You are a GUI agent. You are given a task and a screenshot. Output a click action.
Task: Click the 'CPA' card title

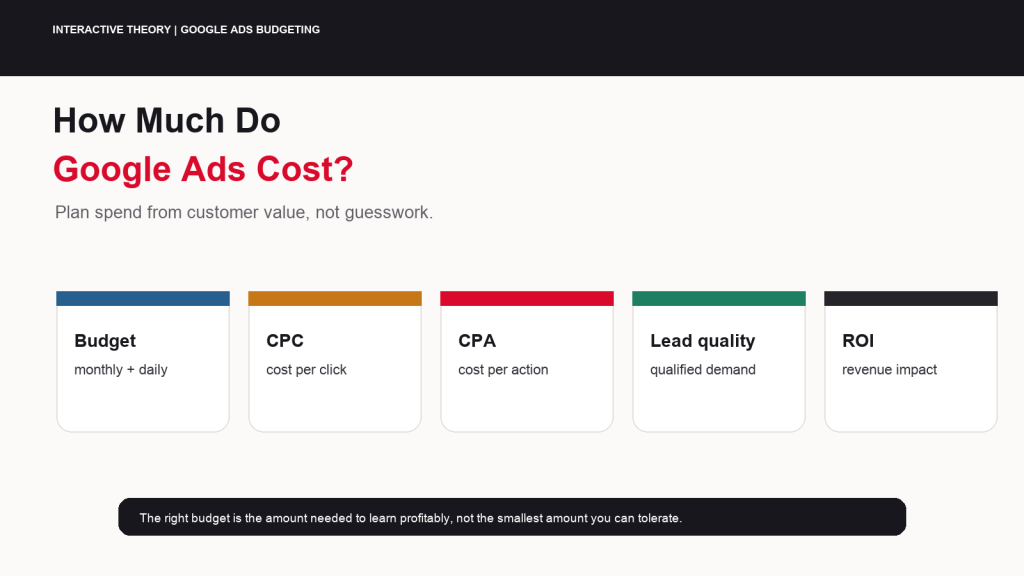(x=477, y=341)
